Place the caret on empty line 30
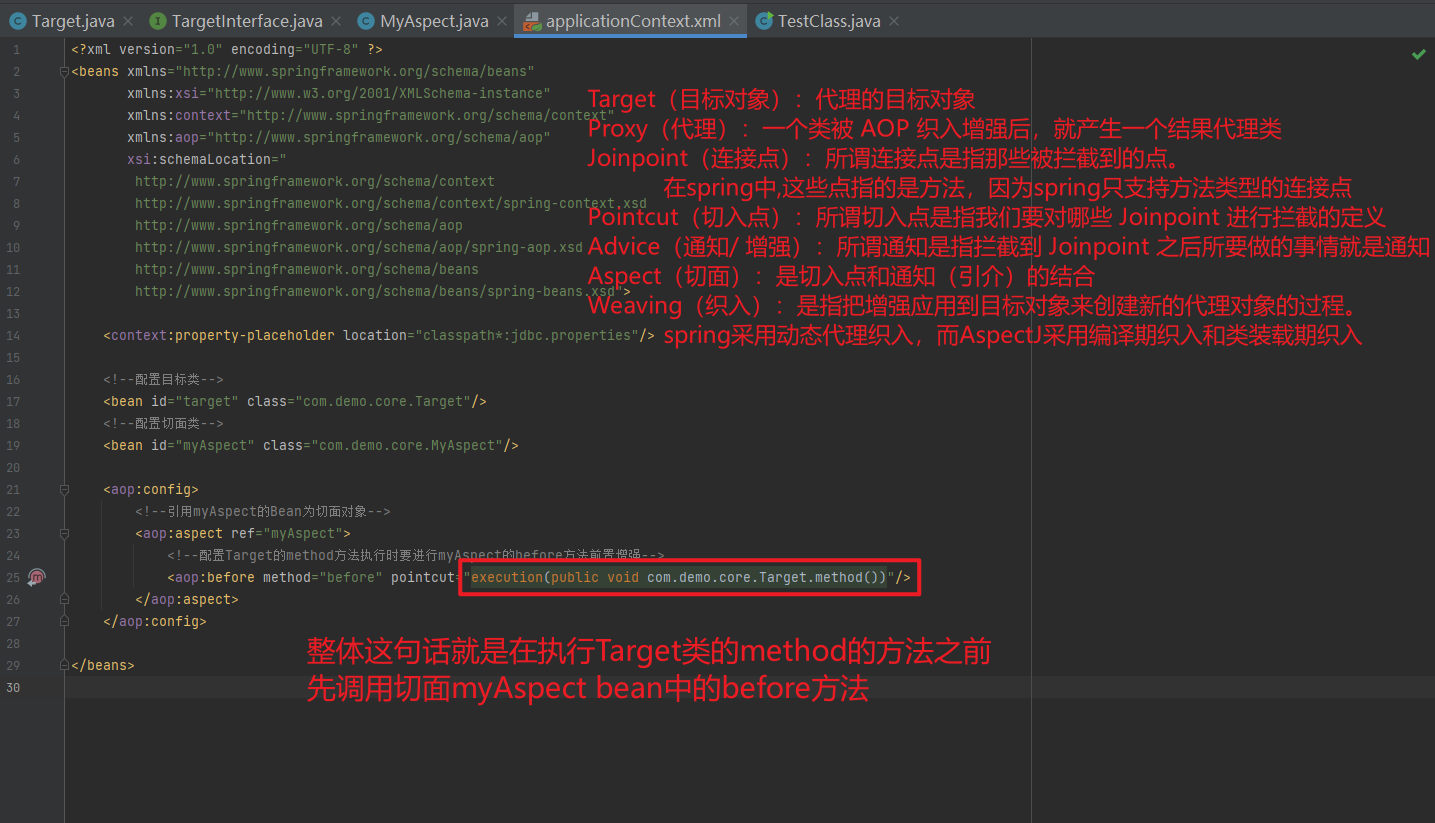The image size is (1435, 823). coord(750,687)
